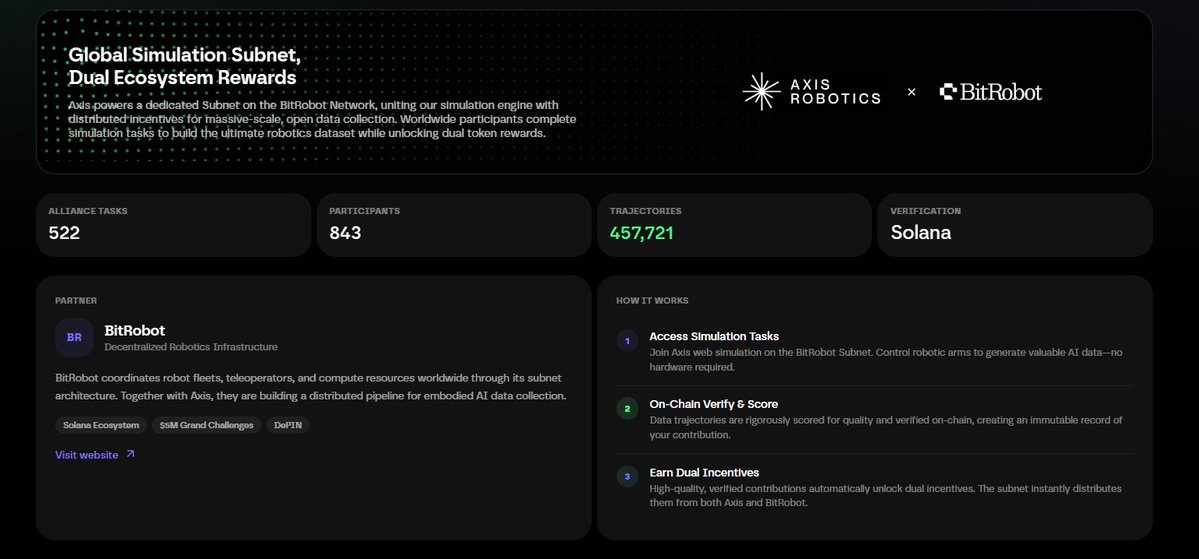The height and width of the screenshot is (559, 1199).
Task: Click step 2 number badge
Action: [x=627, y=409]
